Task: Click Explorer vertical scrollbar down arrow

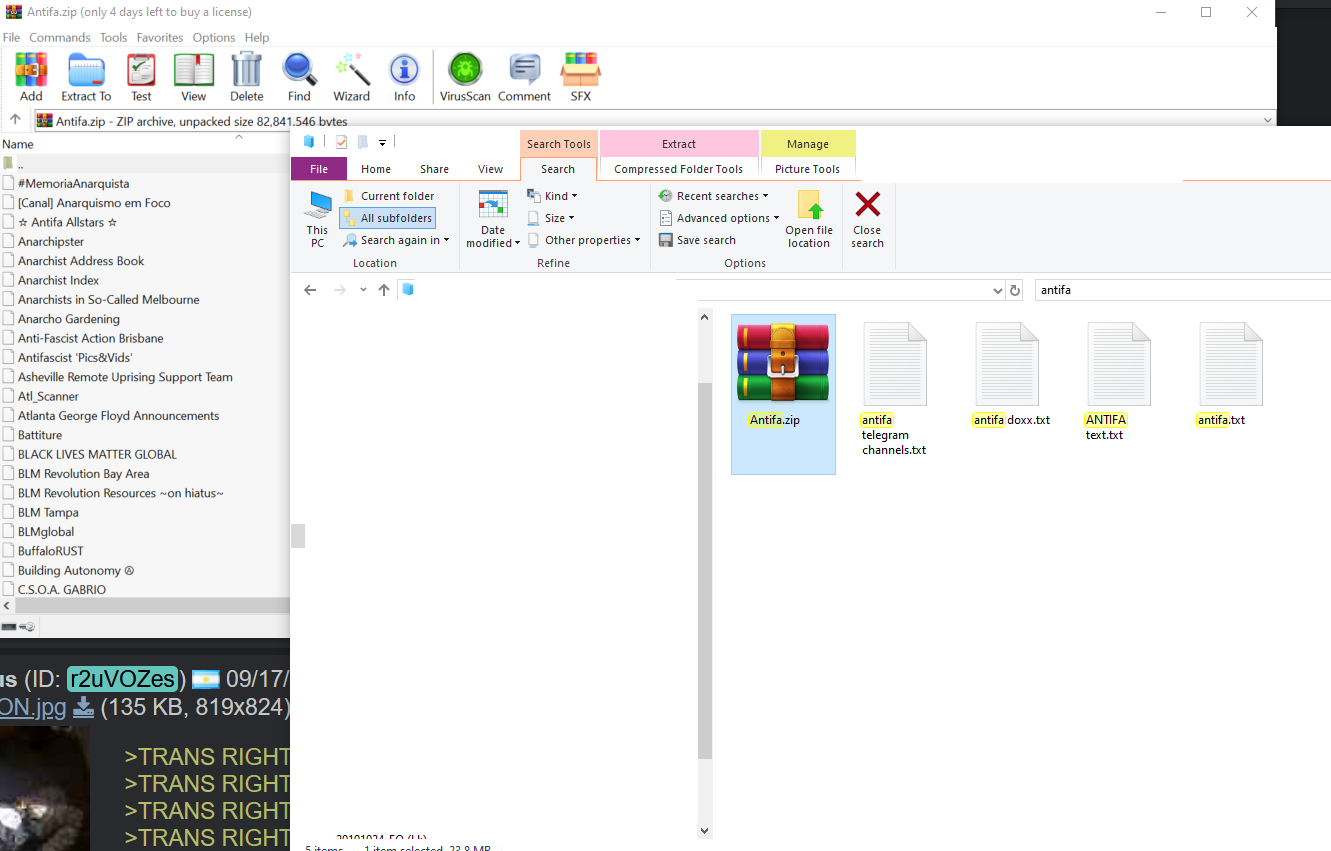Action: (x=704, y=830)
